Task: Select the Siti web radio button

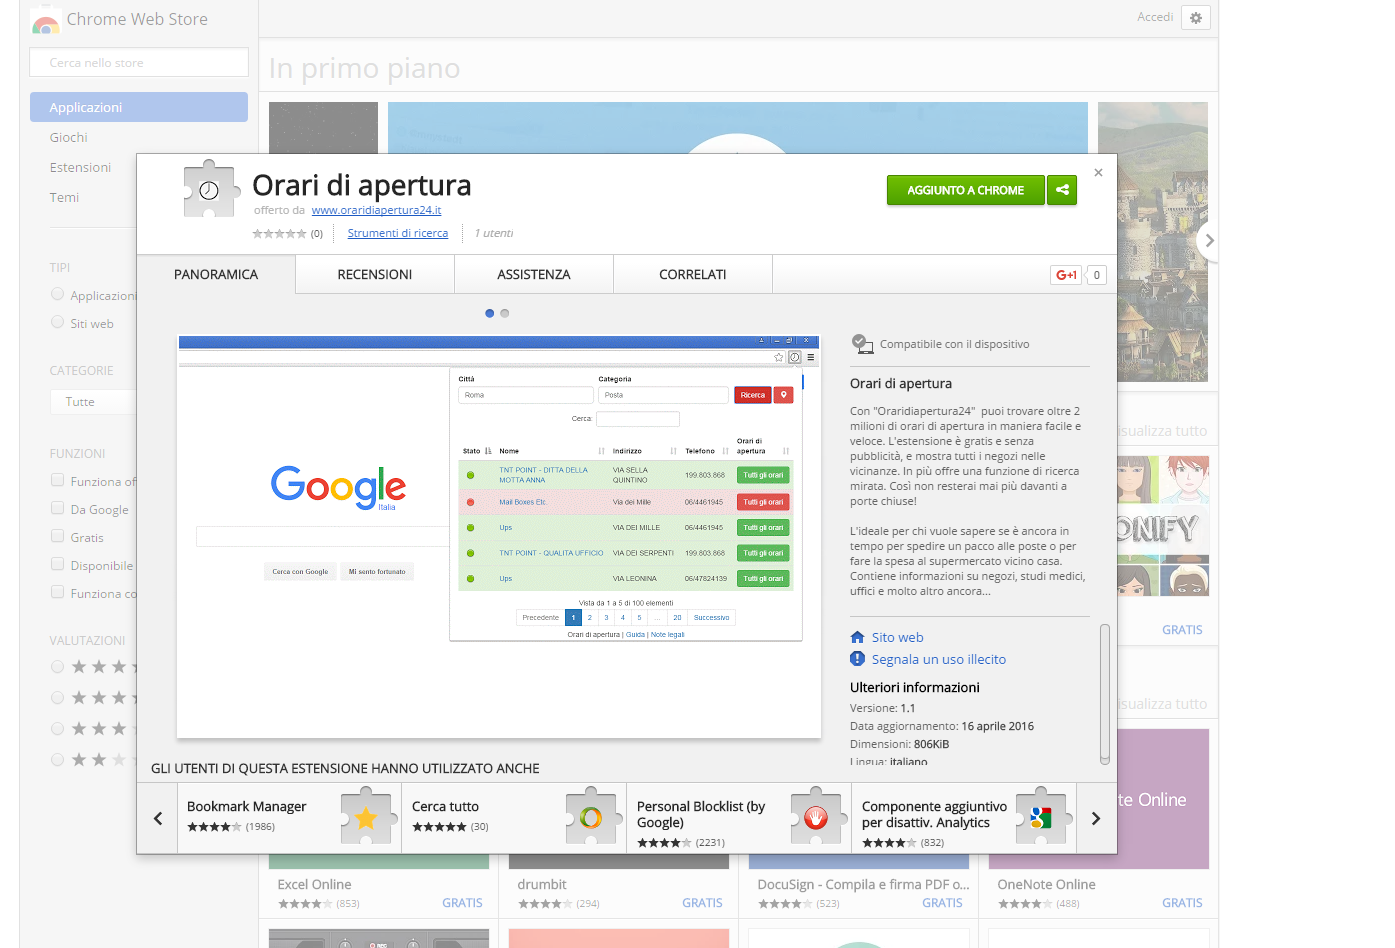Action: [57, 322]
